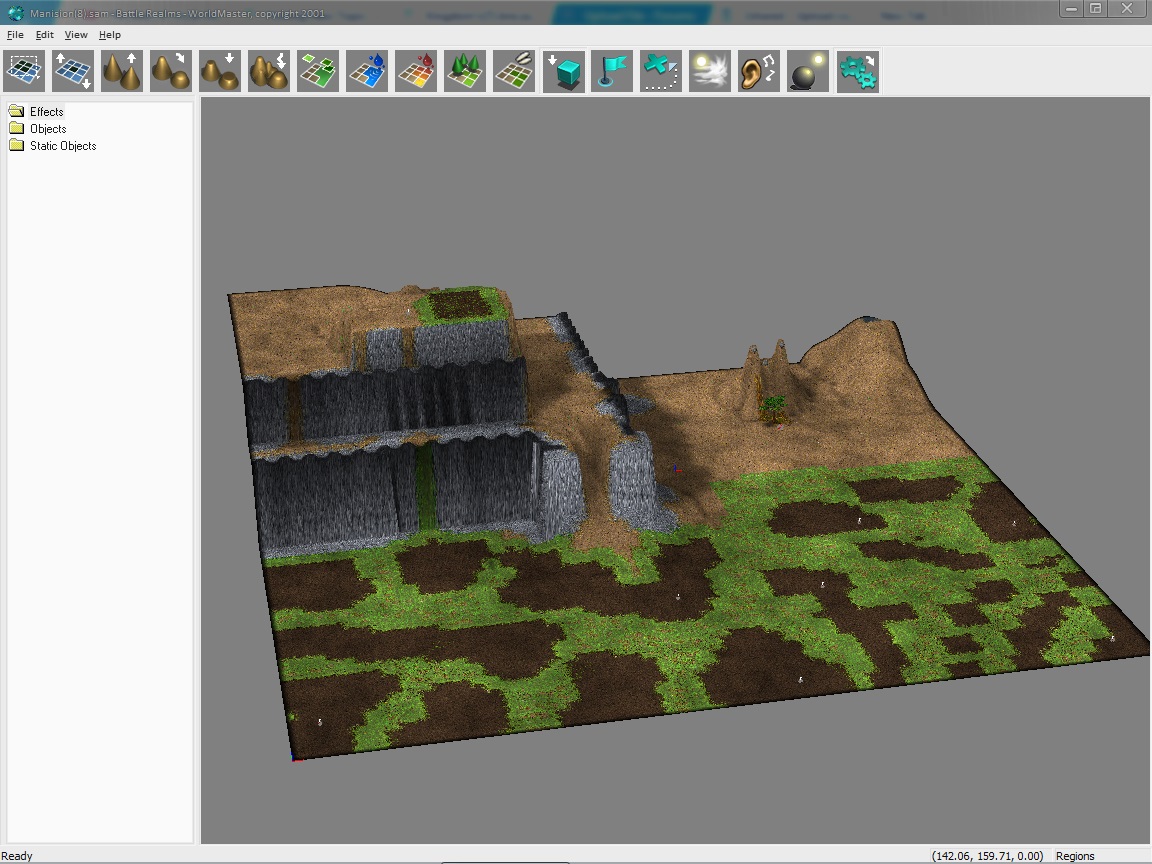Image resolution: width=1152 pixels, height=864 pixels.
Task: Select the Static Objects folder
Action: coord(62,145)
